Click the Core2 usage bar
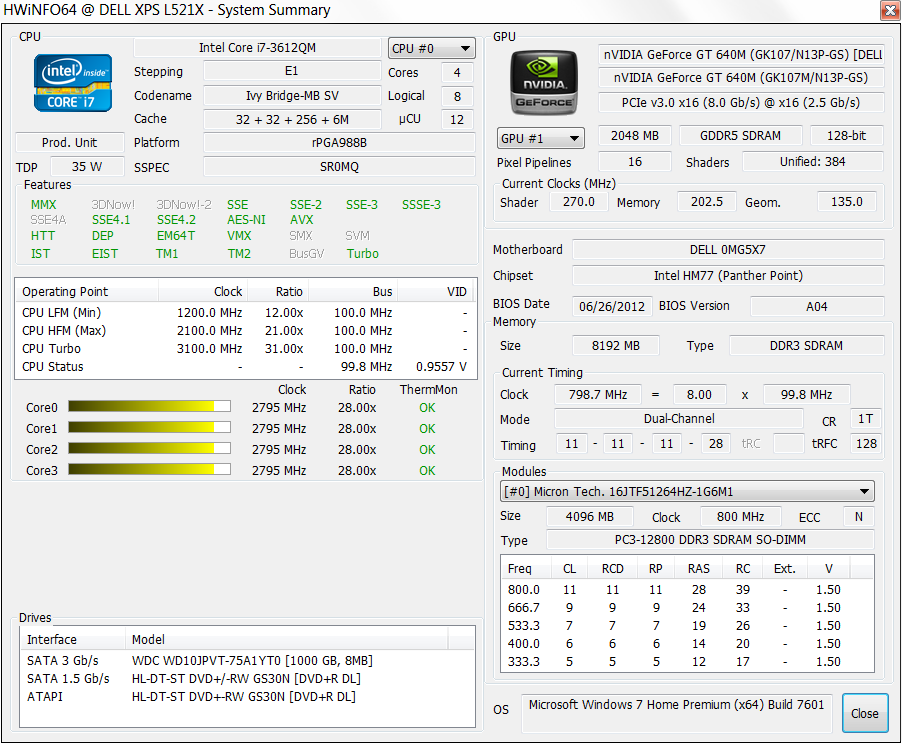This screenshot has width=902, height=744. 150,448
